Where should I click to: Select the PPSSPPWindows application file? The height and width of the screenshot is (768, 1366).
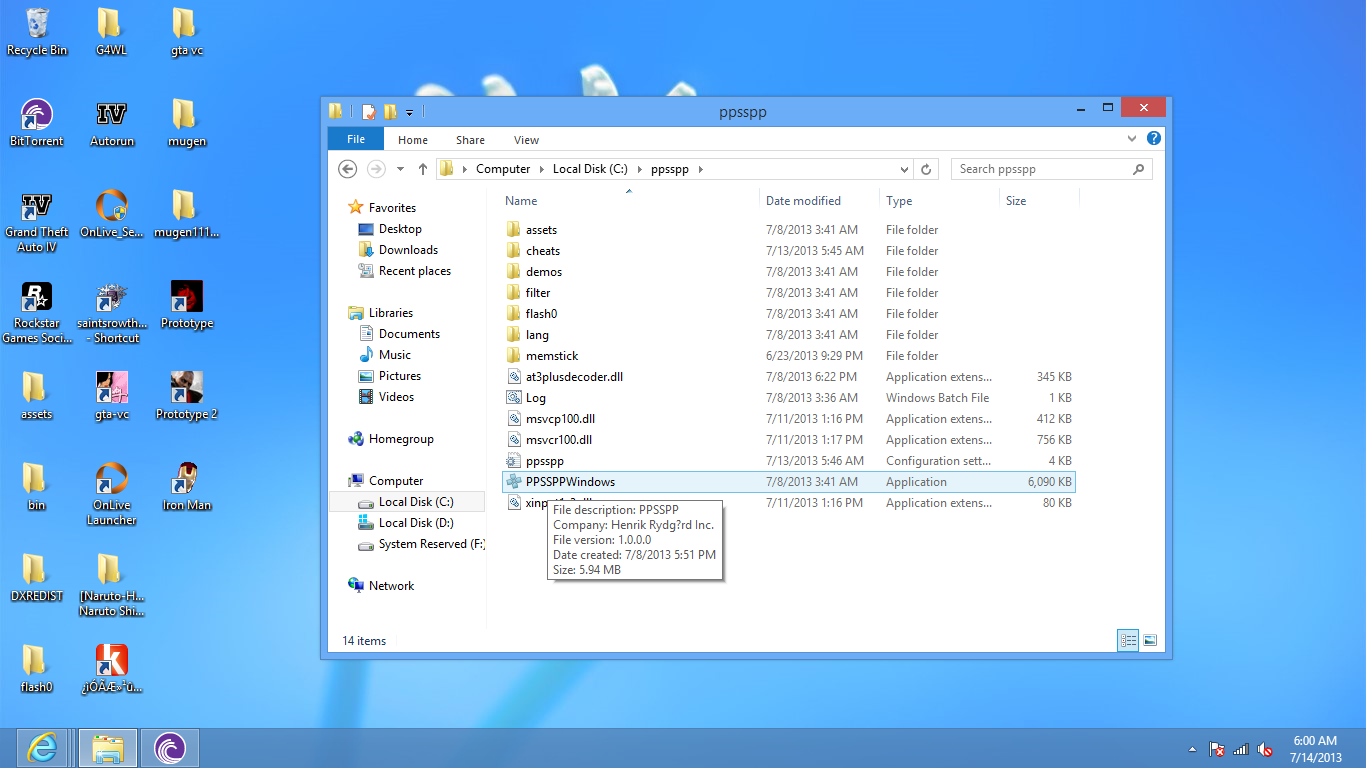(570, 482)
